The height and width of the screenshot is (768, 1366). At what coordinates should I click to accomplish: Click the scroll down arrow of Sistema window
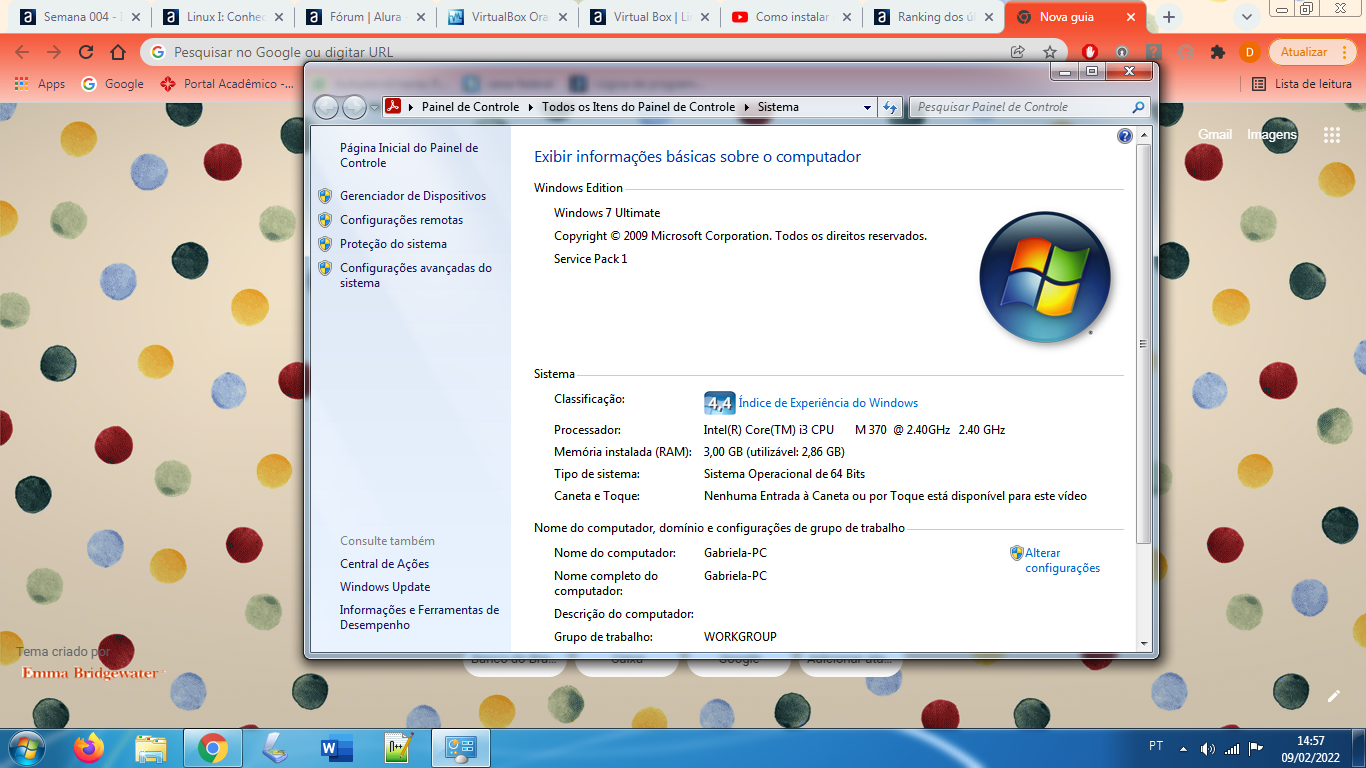1144,645
